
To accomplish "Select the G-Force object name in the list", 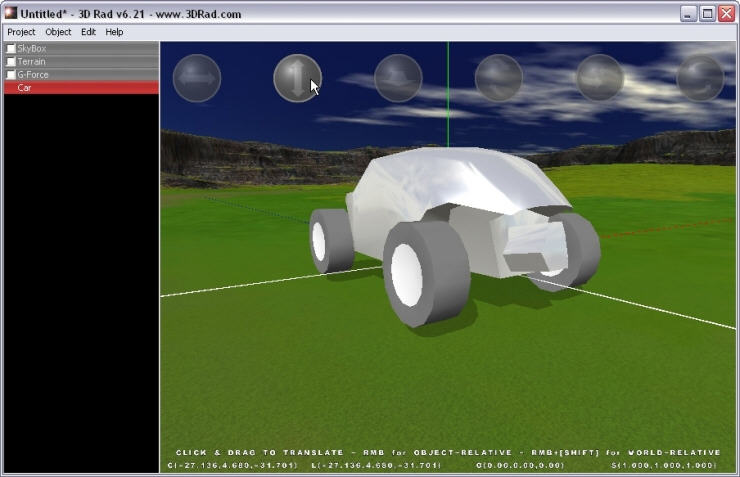I will (x=33, y=74).
